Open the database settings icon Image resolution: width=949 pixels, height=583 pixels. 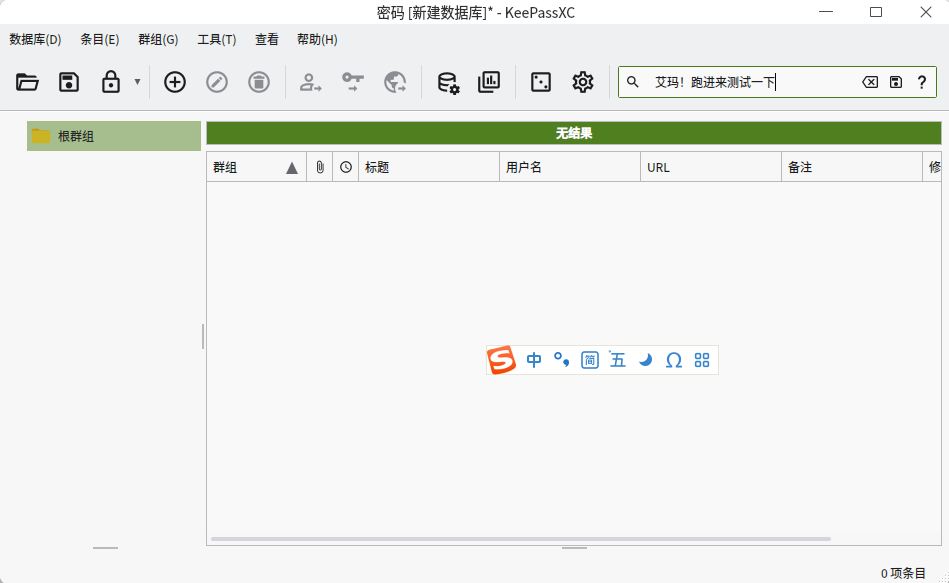pos(448,82)
